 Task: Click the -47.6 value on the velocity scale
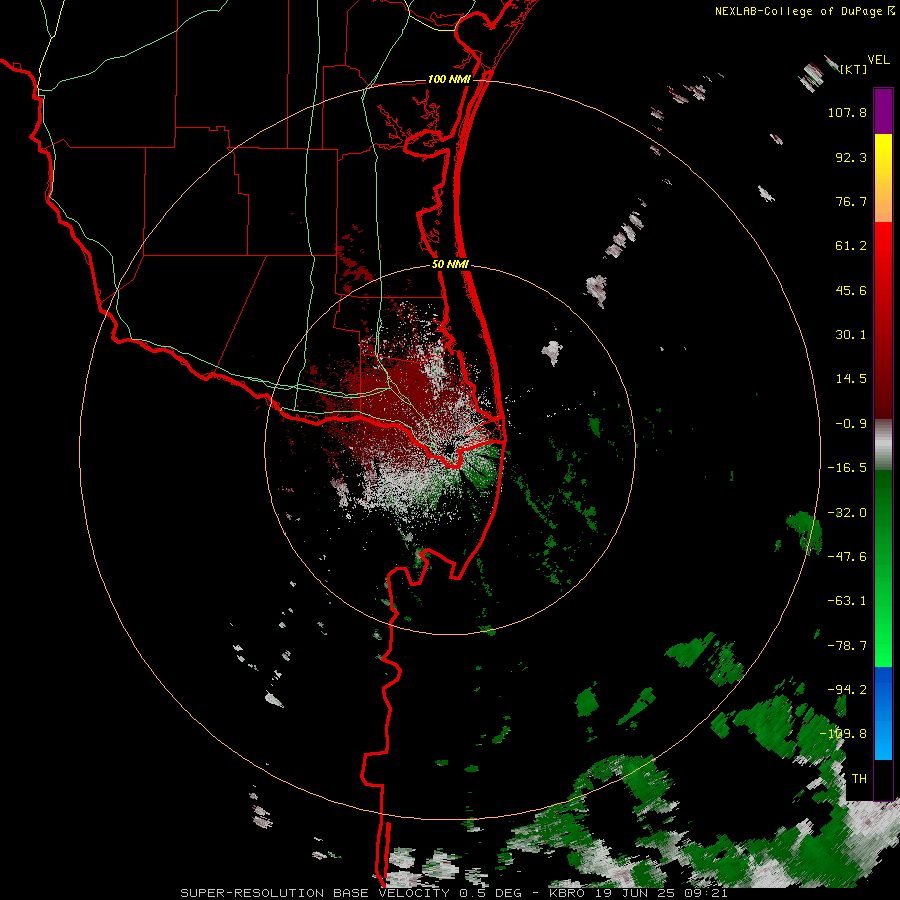[x=847, y=557]
